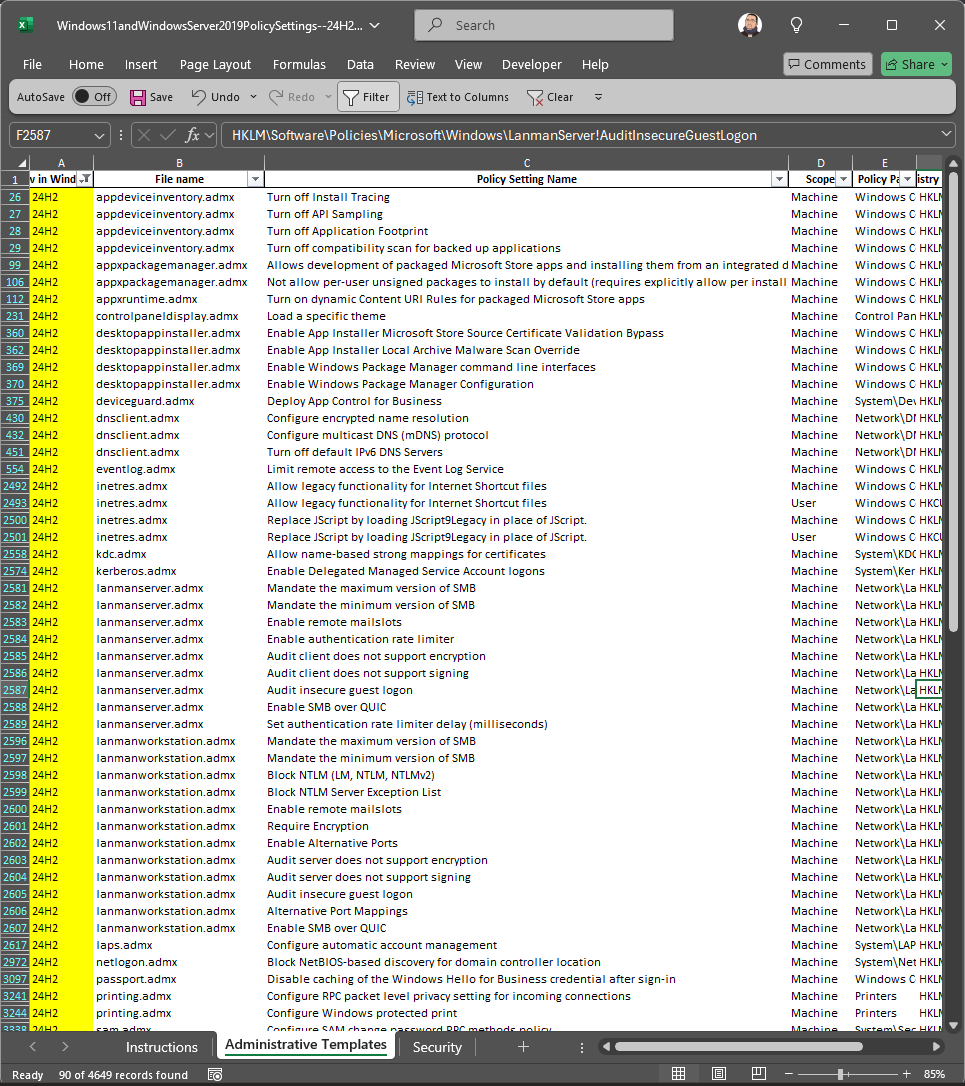
Task: Click the Select All corner triangle
Action: pyautogui.click(x=23, y=163)
